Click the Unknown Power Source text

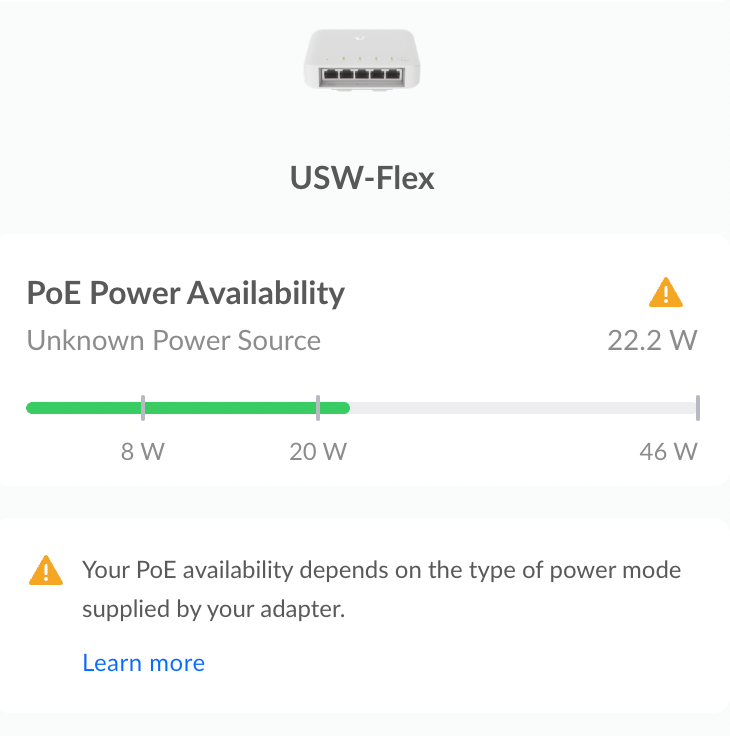click(174, 340)
